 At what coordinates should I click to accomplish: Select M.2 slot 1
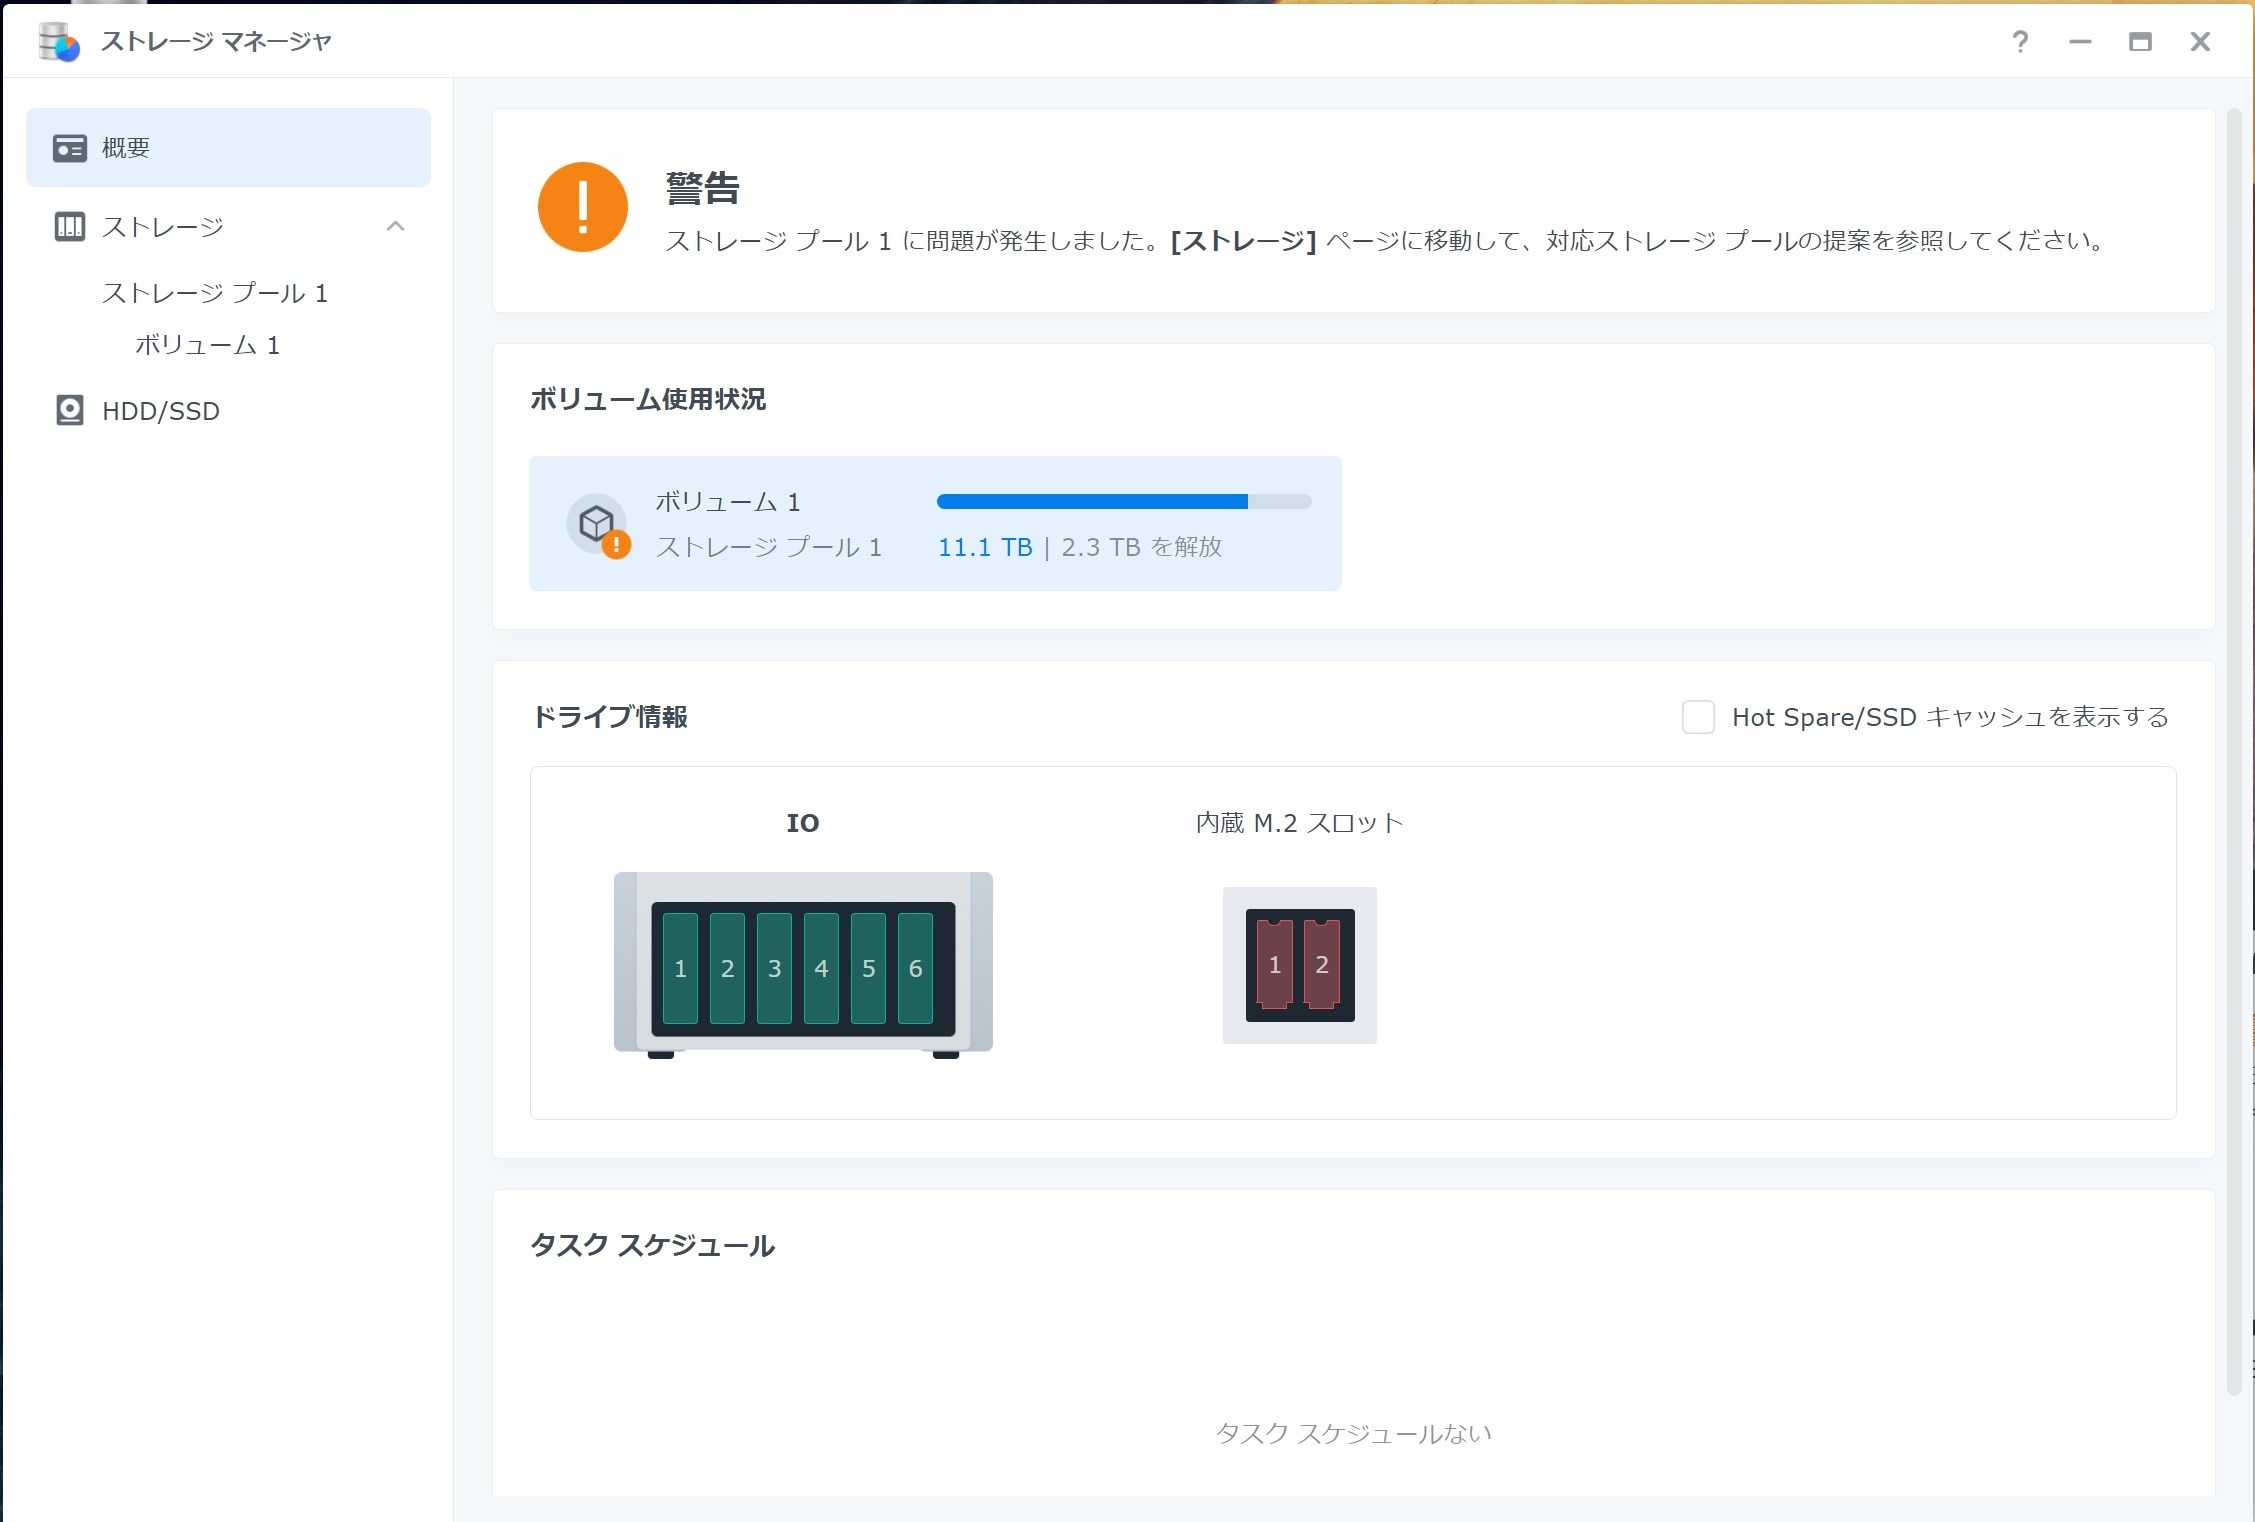pos(1274,965)
